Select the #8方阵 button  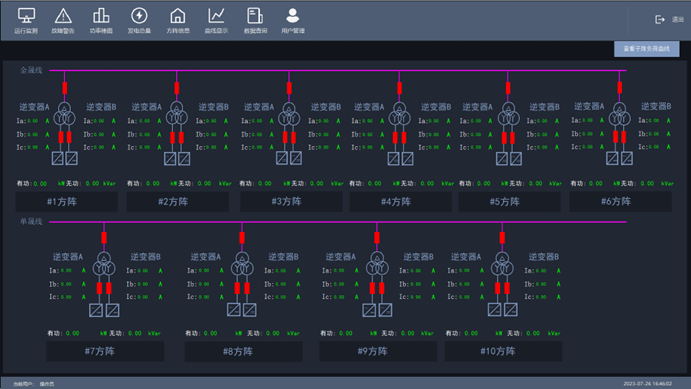(x=243, y=351)
